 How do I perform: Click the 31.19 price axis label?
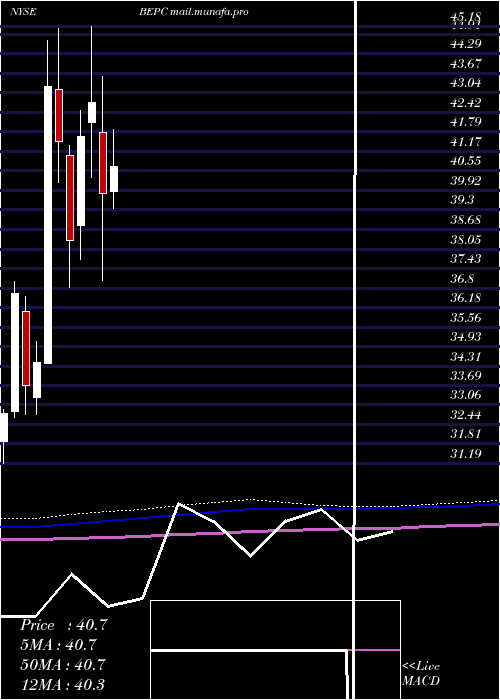pos(466,454)
